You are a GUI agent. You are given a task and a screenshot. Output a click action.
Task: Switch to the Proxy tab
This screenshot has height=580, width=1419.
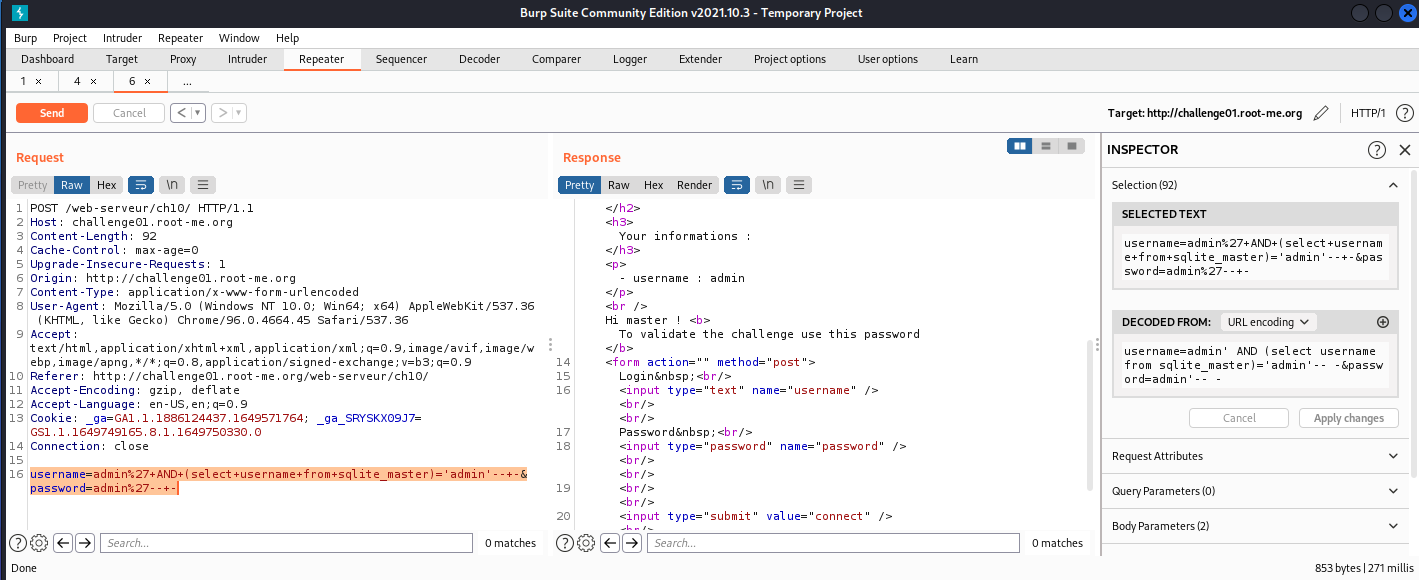[183, 59]
